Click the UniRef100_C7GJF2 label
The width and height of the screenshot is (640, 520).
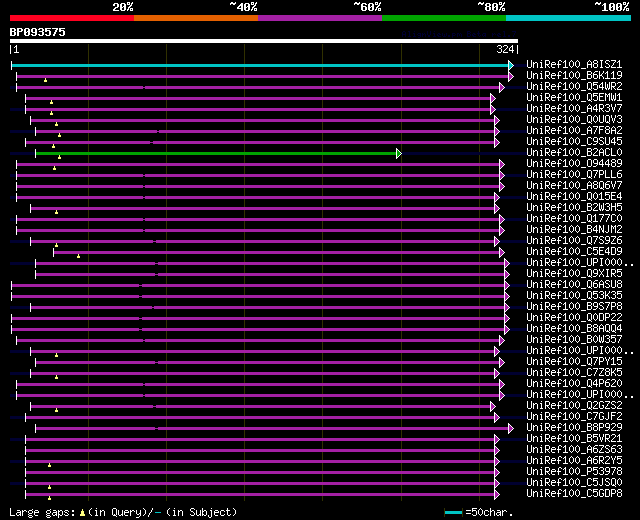[x=574, y=416]
